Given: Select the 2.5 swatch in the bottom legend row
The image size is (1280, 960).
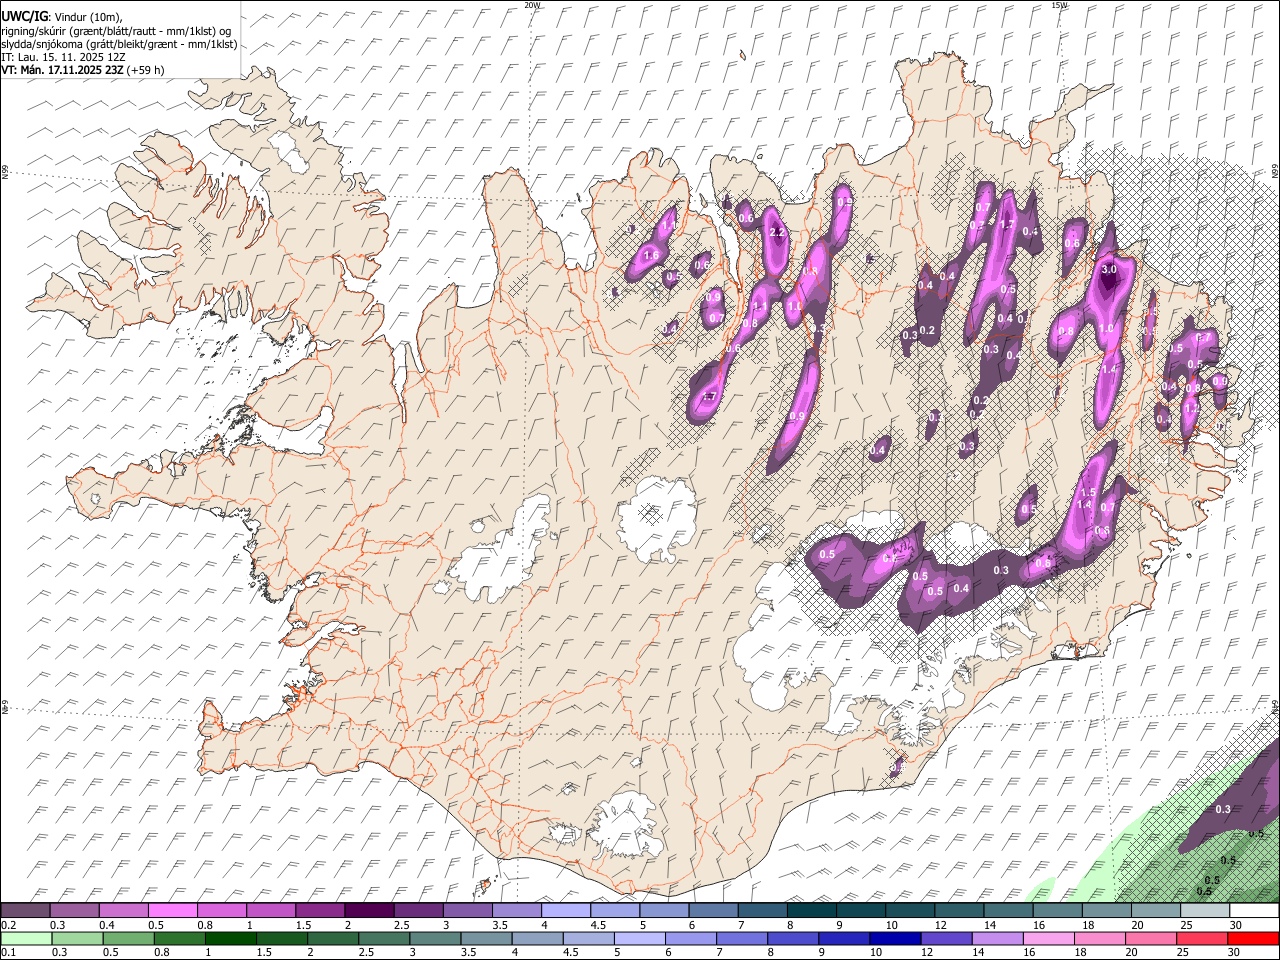Looking at the screenshot, I should click(x=384, y=938).
